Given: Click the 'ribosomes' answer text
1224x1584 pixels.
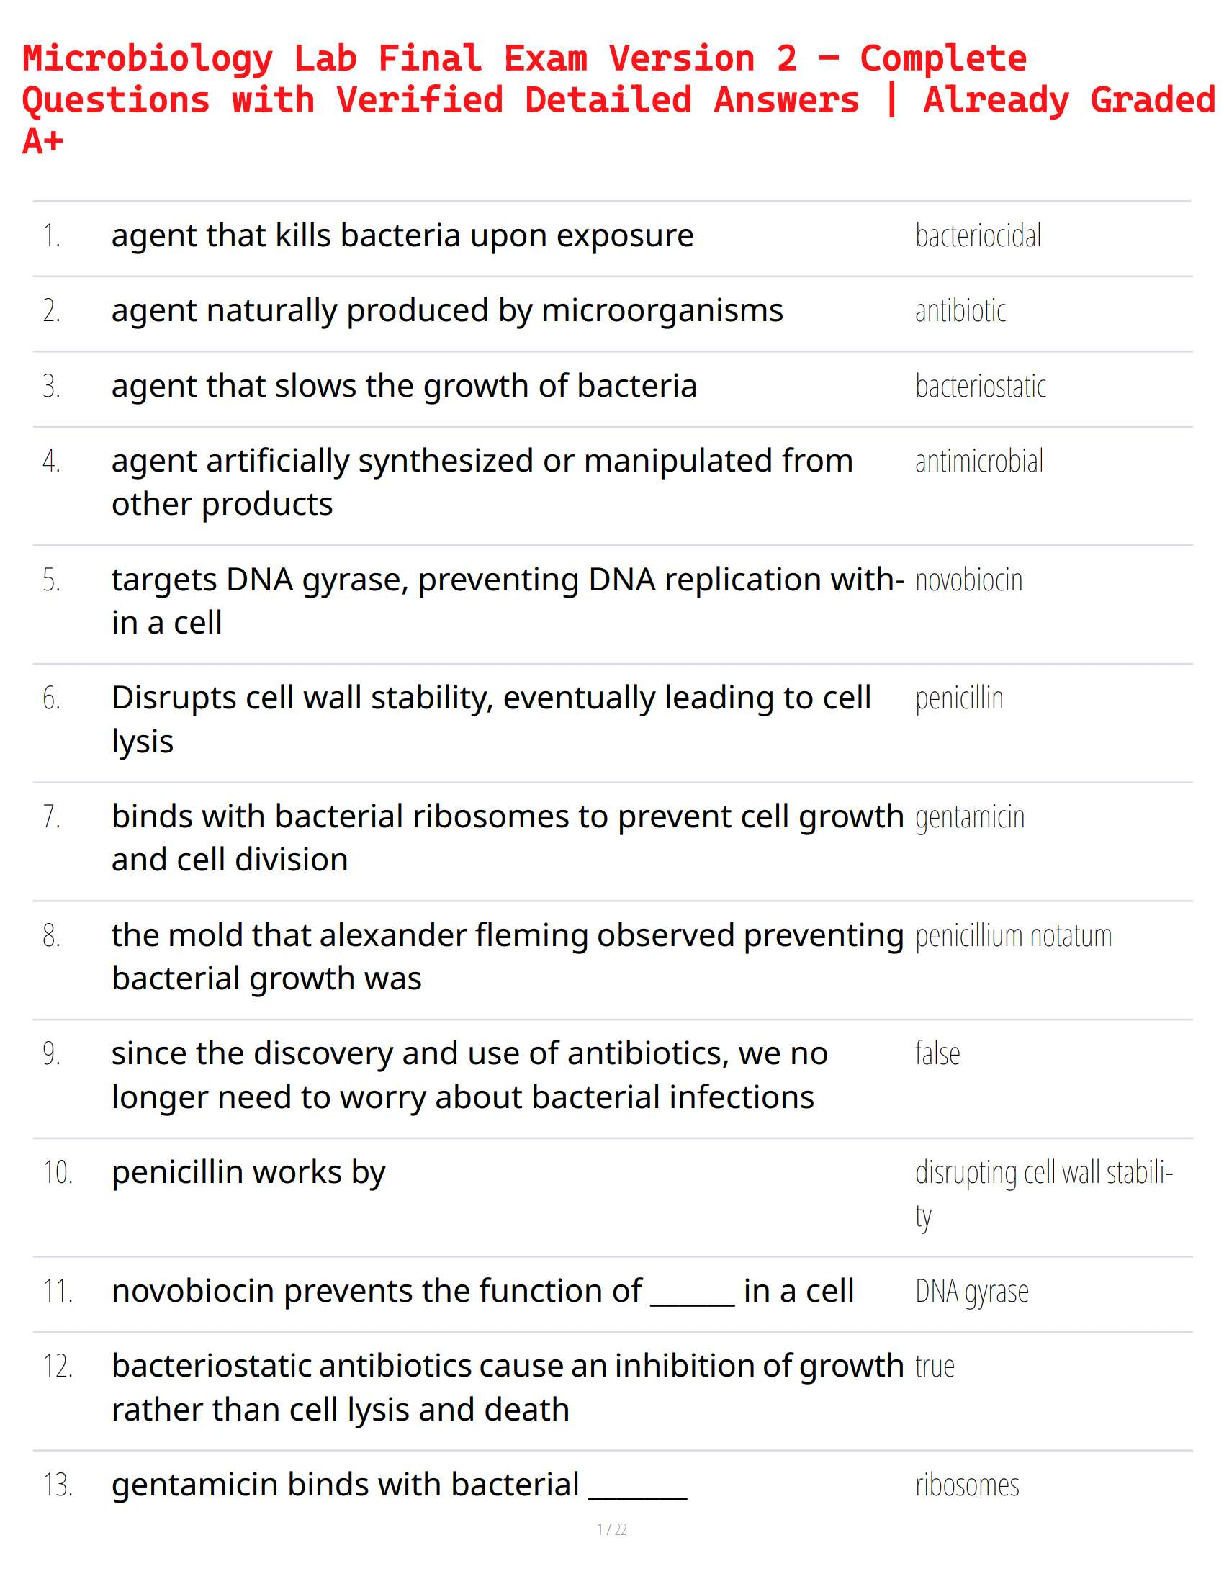Looking at the screenshot, I should click(967, 1485).
